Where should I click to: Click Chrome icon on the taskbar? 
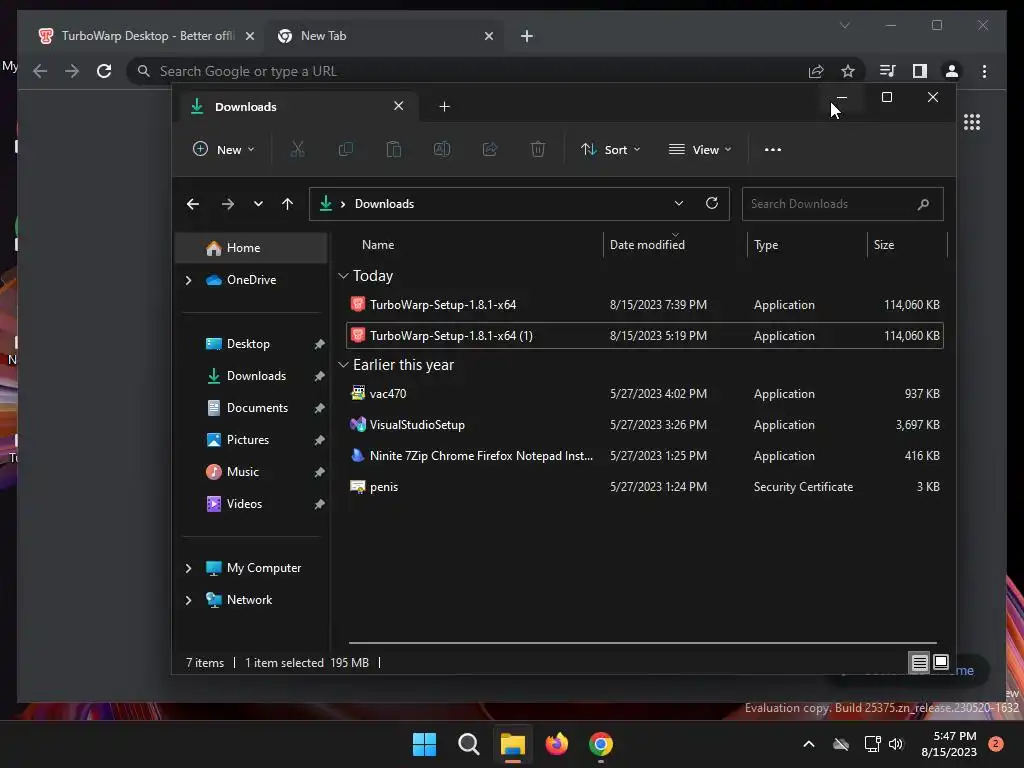[x=601, y=744]
